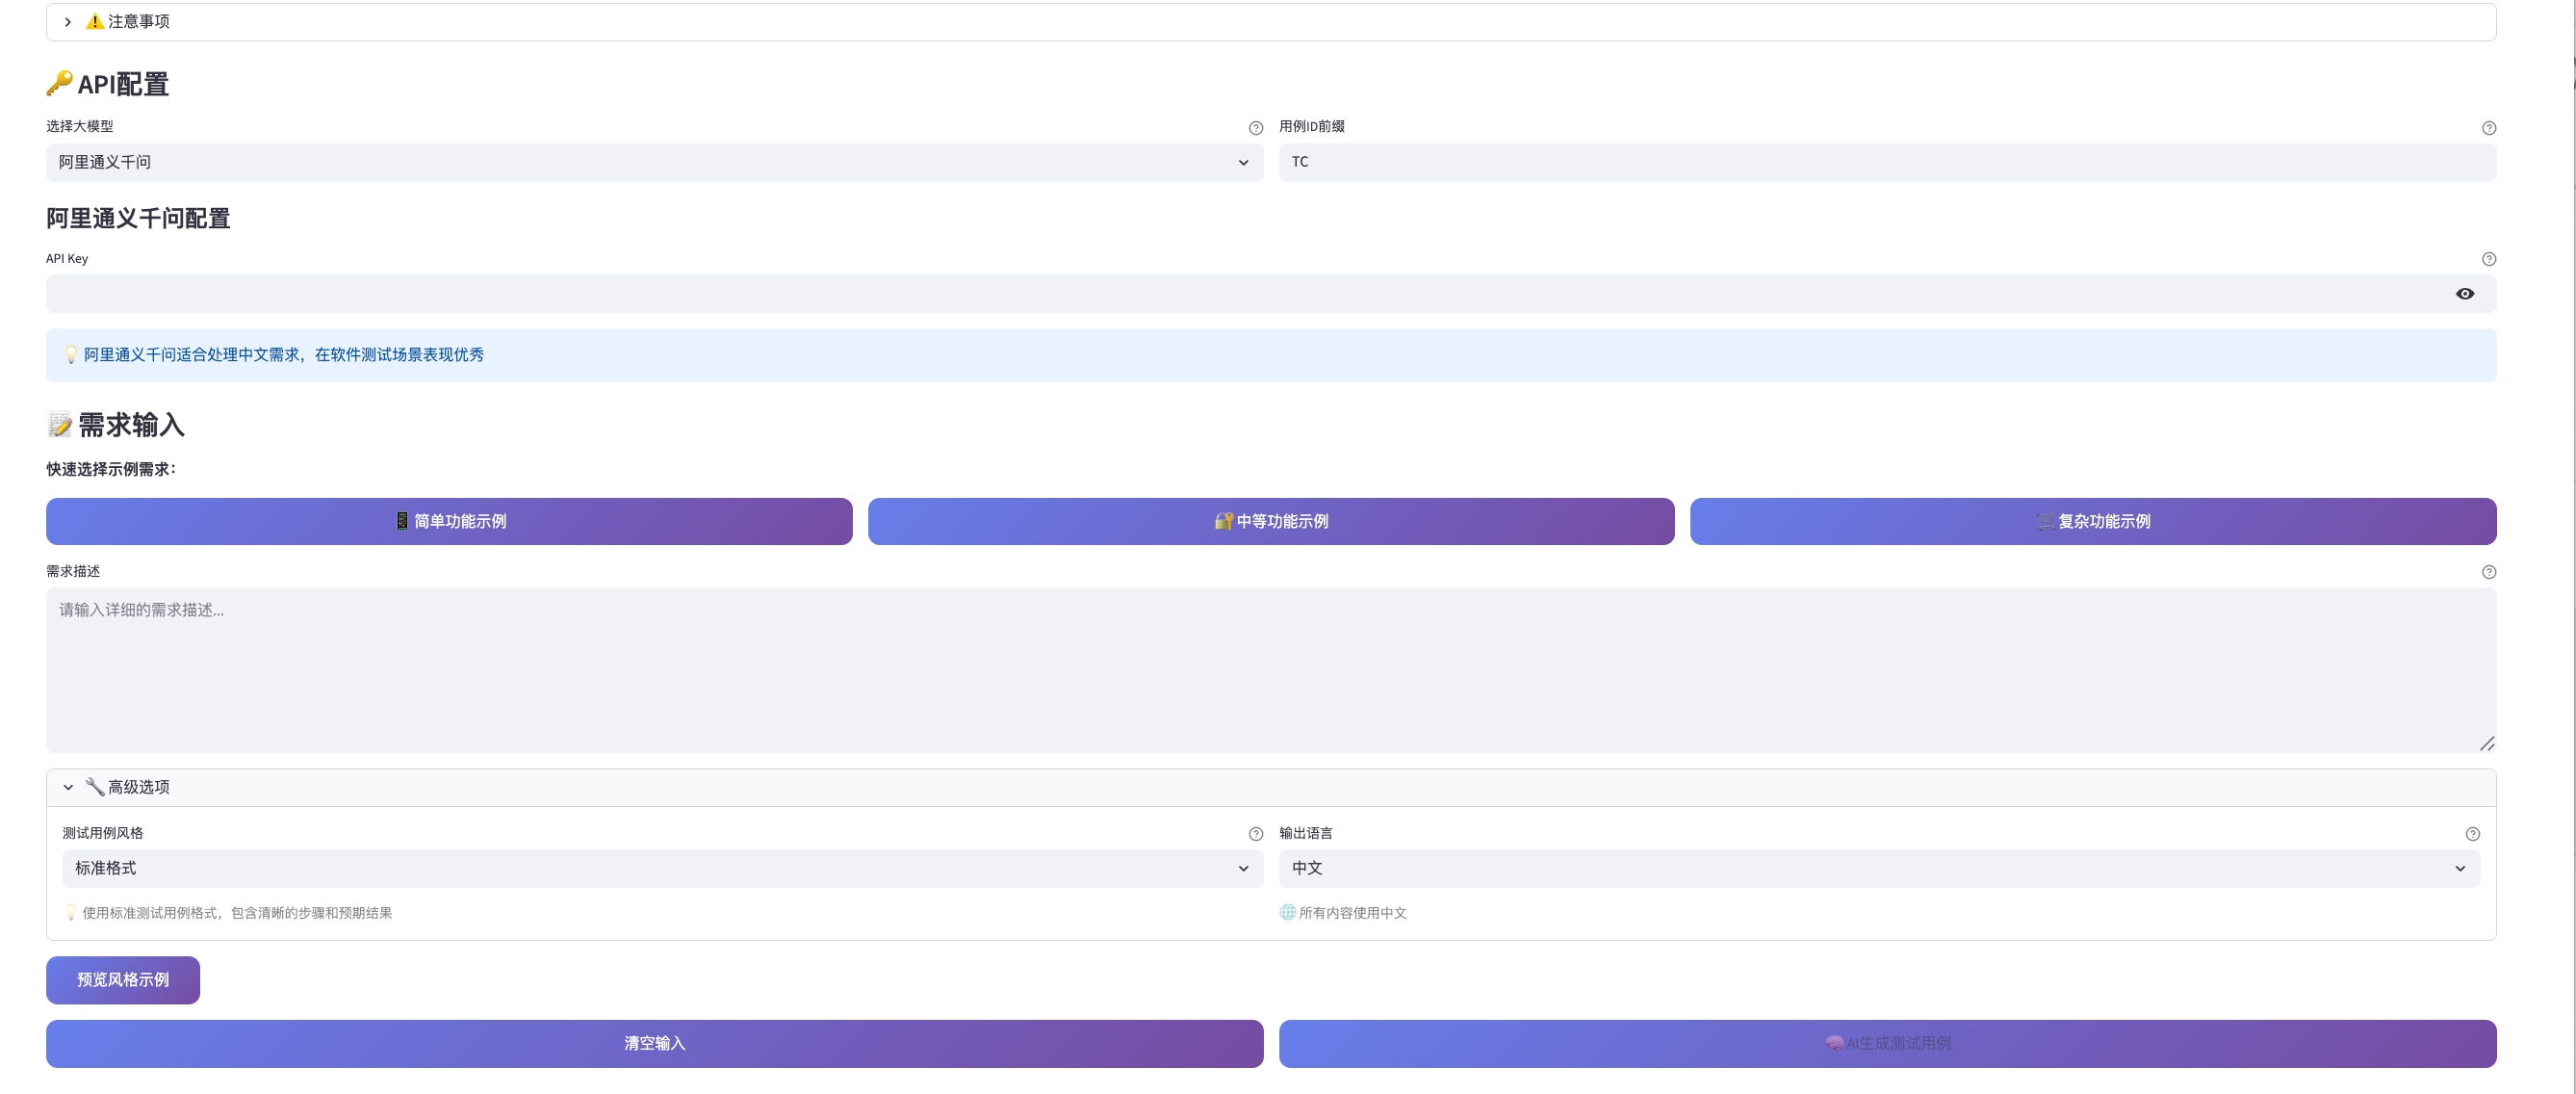The image size is (2576, 1094).
Task: Click the AI生成测试用例 button
Action: pos(1887,1044)
